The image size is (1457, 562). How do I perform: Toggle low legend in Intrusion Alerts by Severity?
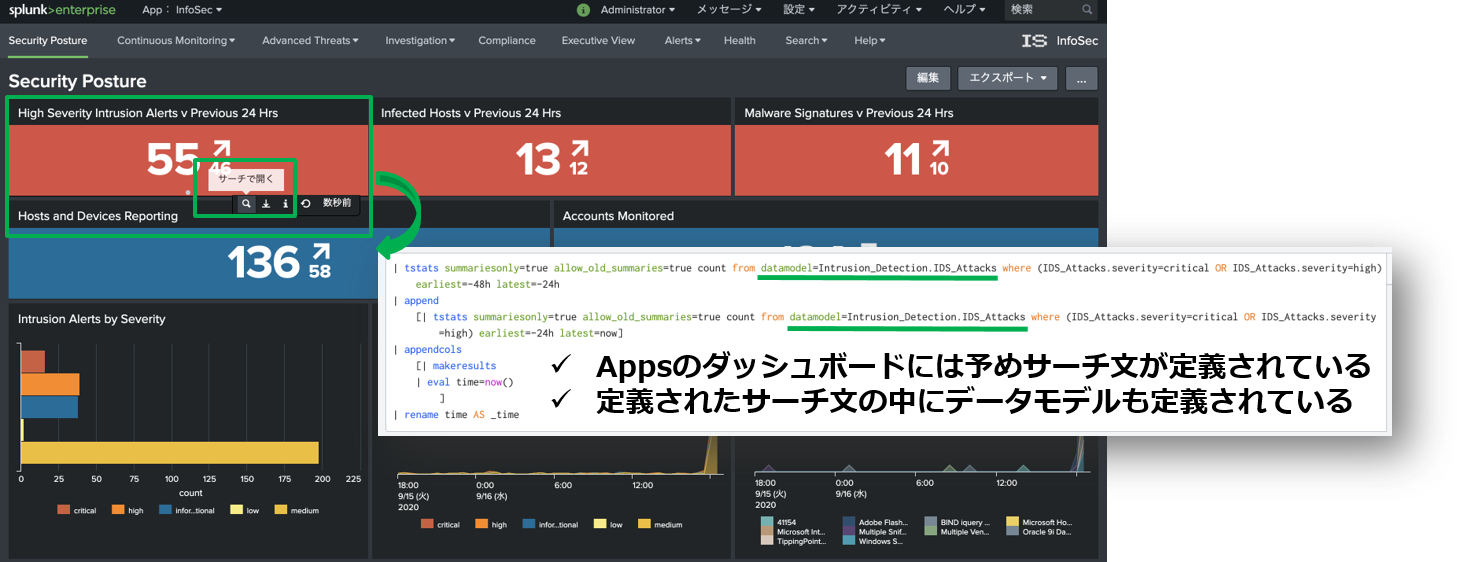click(245, 510)
